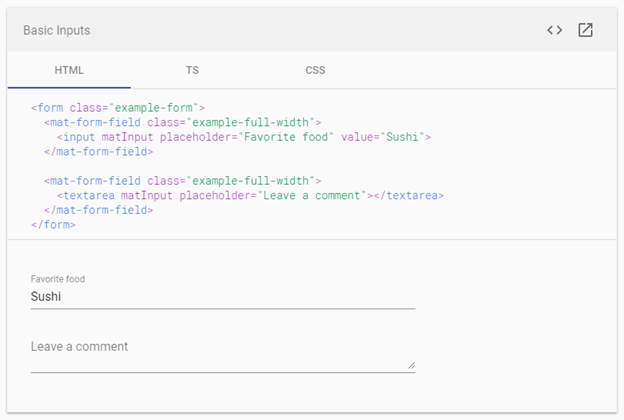Click the opening form tag code line
The height and width of the screenshot is (420, 624).
tap(118, 107)
